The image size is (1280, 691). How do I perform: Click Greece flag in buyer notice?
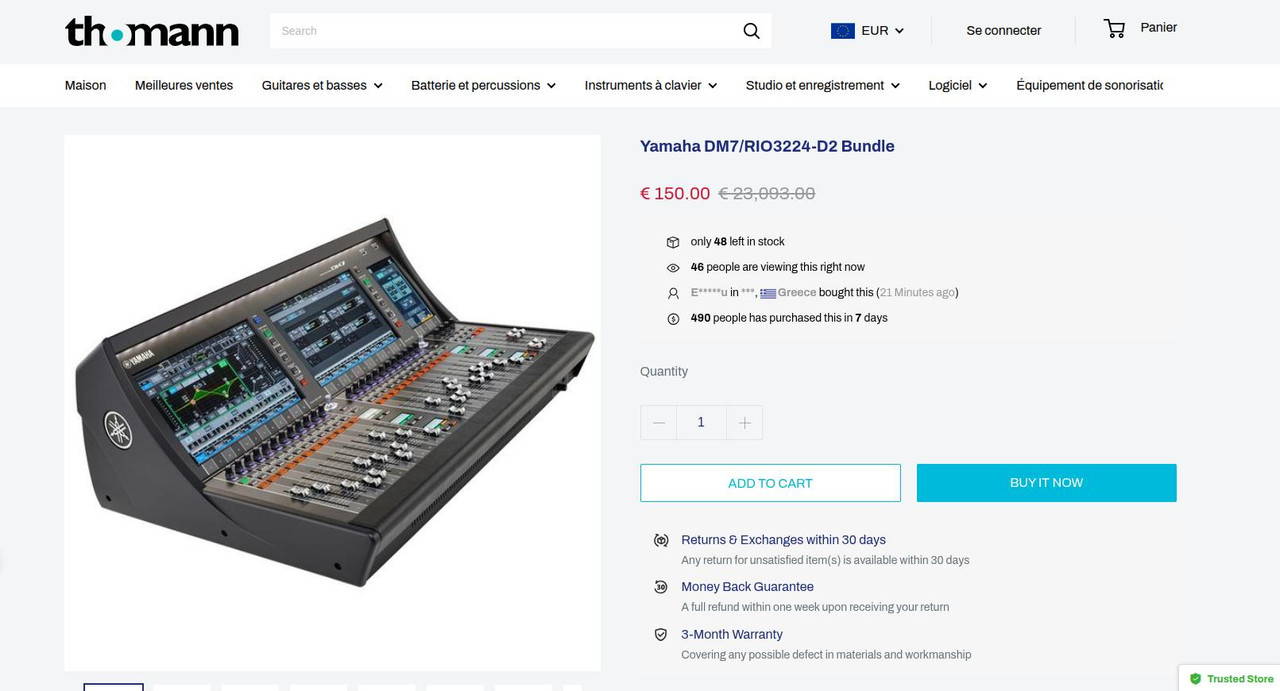point(768,294)
